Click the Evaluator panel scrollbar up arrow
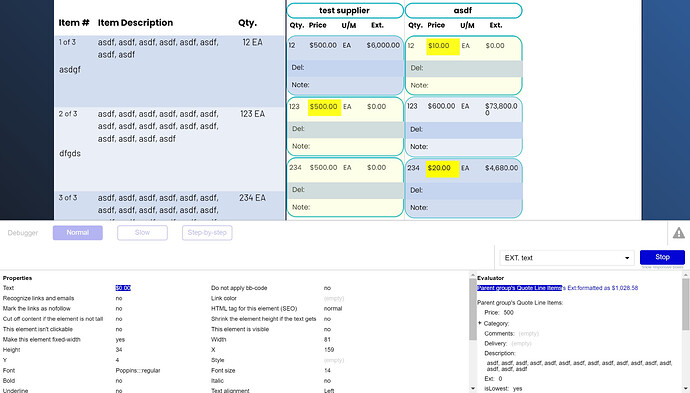 (686, 275)
